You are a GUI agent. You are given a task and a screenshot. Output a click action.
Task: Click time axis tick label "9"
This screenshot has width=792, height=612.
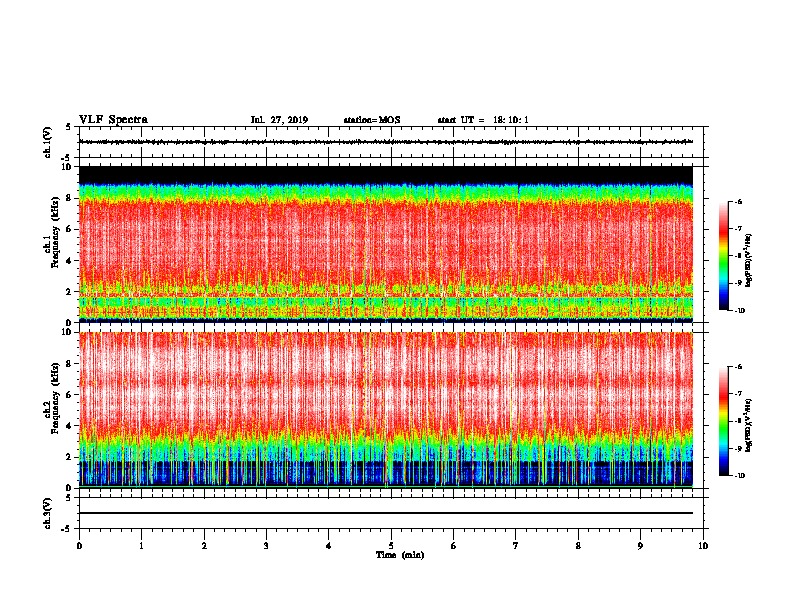coord(640,546)
